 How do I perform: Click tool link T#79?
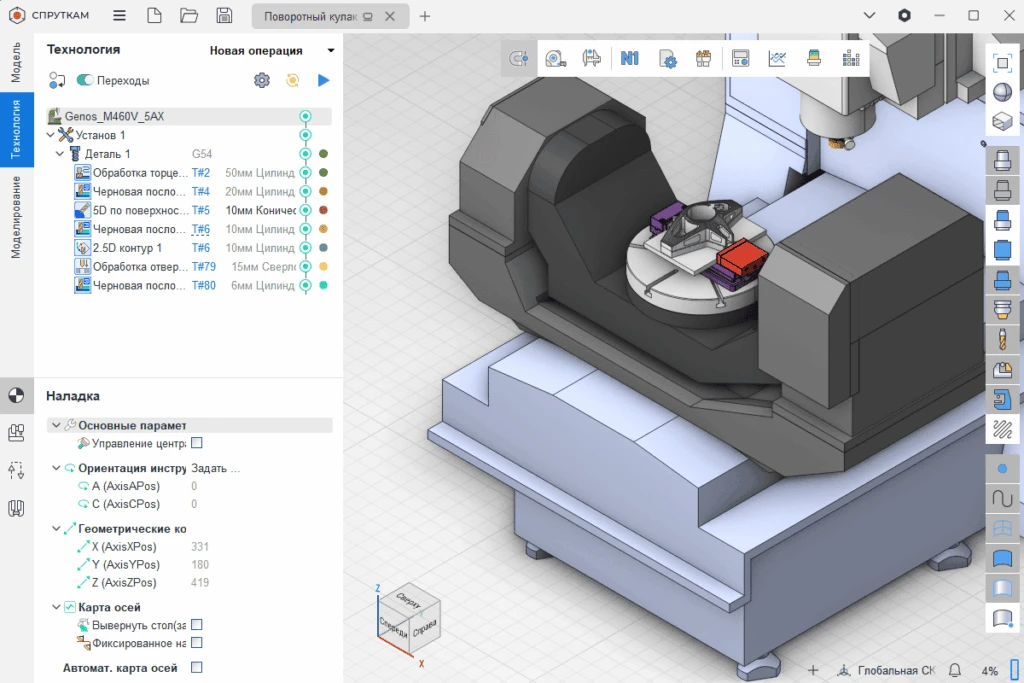pos(203,267)
